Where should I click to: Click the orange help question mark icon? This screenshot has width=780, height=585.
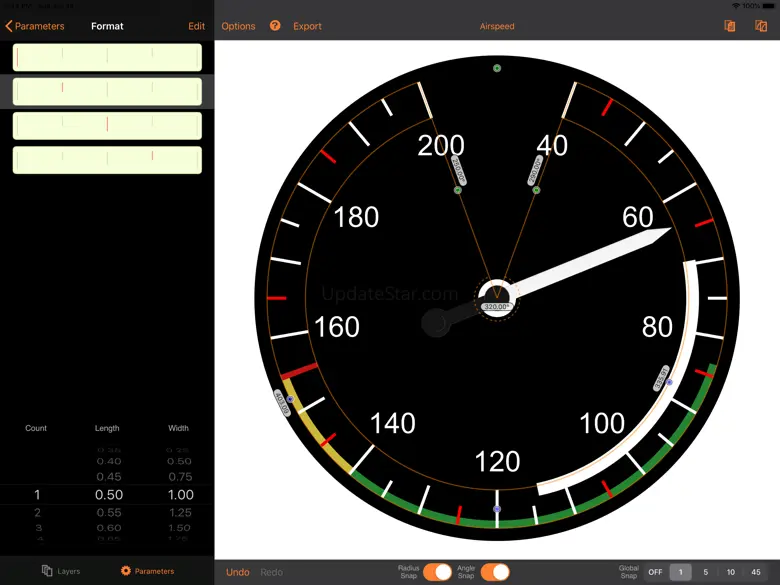point(275,26)
